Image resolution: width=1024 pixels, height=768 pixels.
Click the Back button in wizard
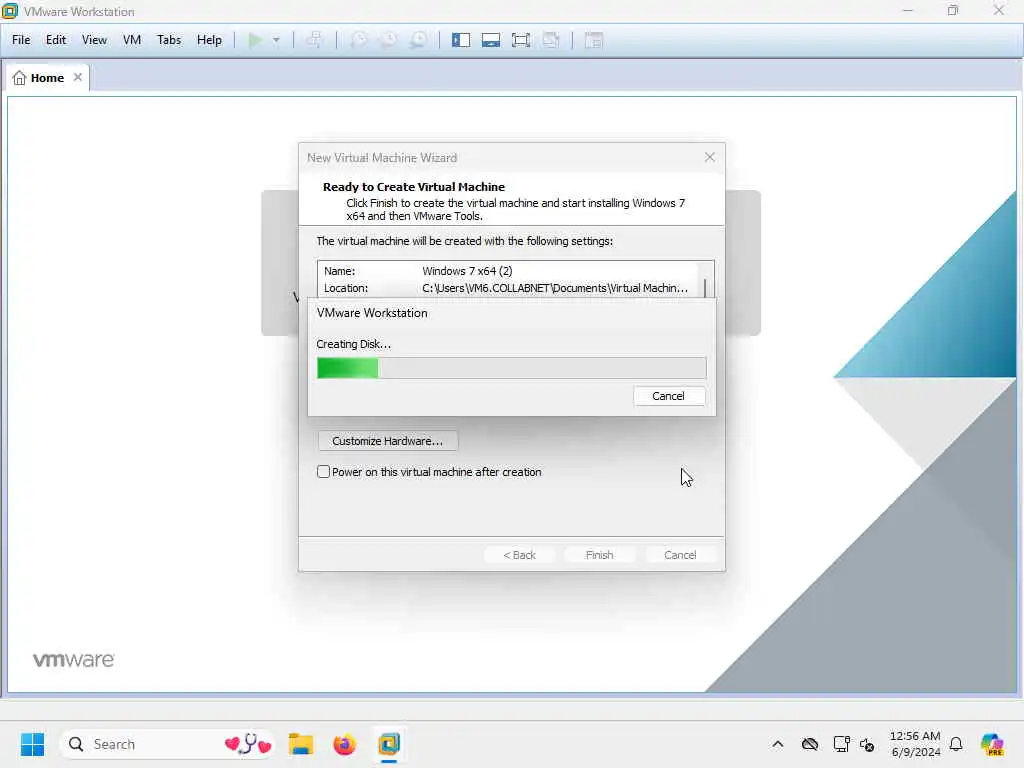click(x=520, y=554)
